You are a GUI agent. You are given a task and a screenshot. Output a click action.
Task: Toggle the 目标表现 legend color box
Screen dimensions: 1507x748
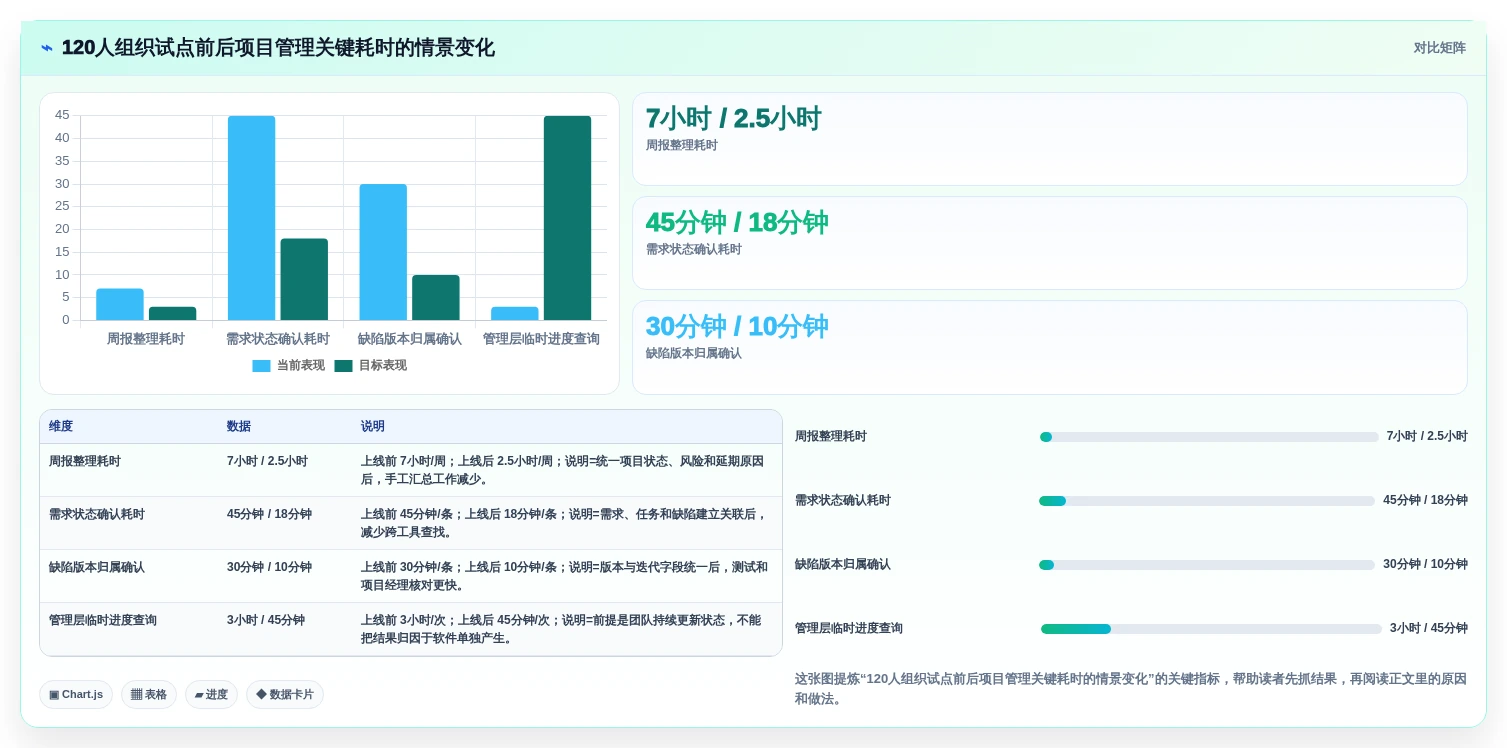click(x=343, y=366)
